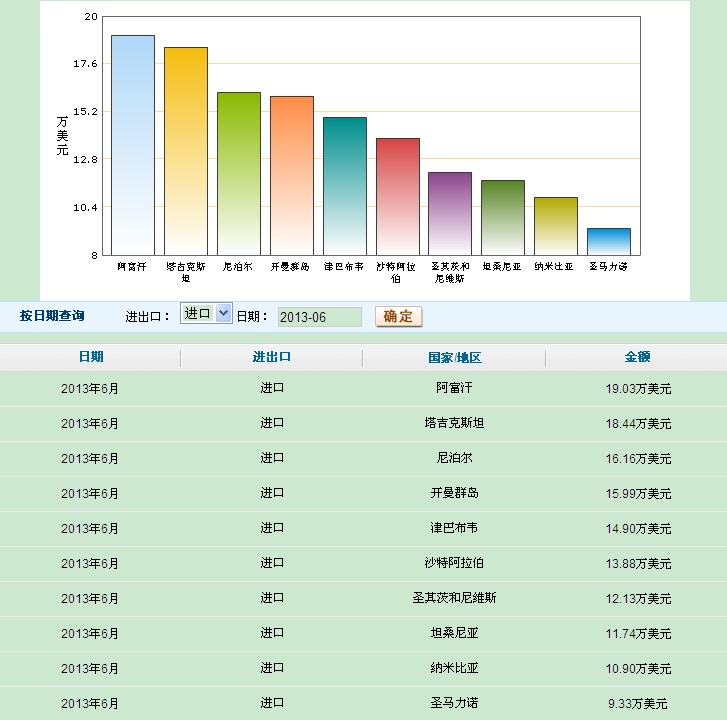Click the purple 圣基茨和尼维斯 chart bar
727x720 pixels.
click(x=450, y=213)
